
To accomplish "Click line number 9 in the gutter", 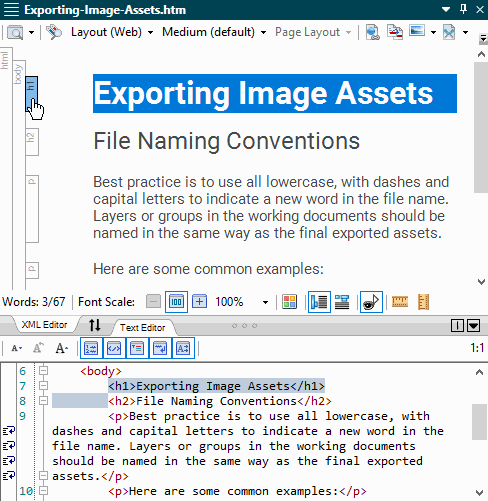I will pyautogui.click(x=22, y=416).
